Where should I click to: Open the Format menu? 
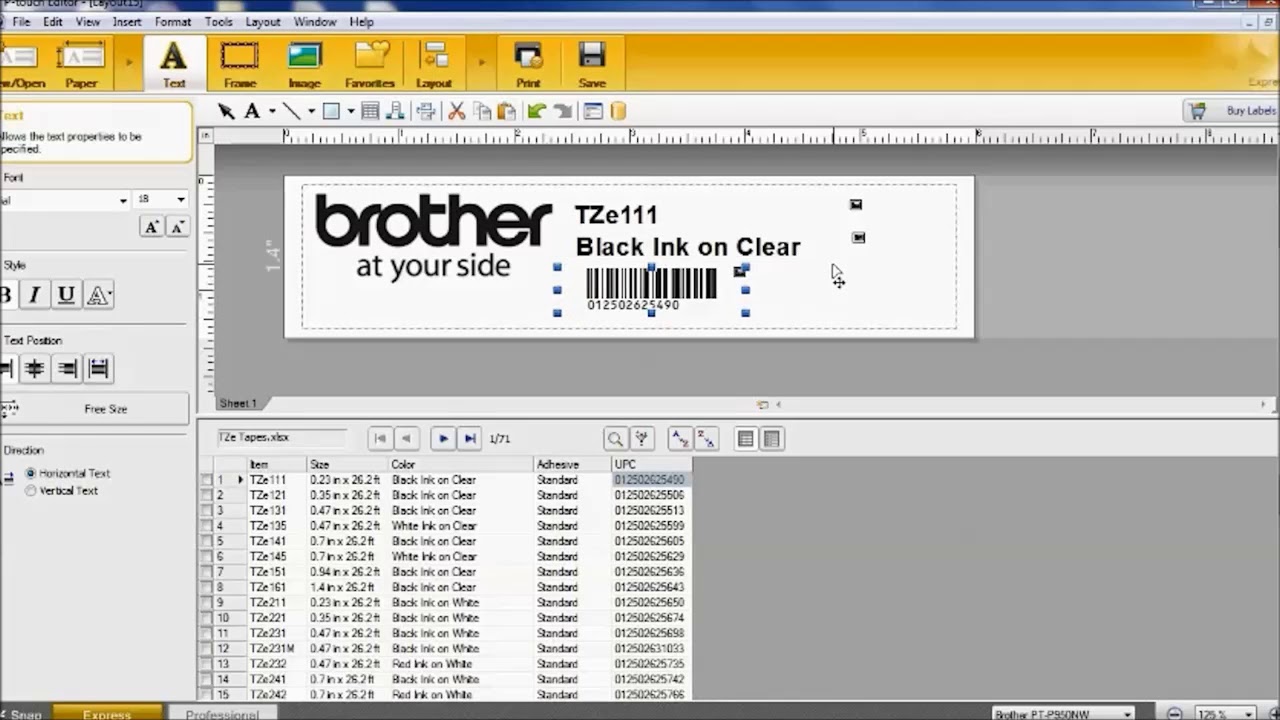[172, 21]
